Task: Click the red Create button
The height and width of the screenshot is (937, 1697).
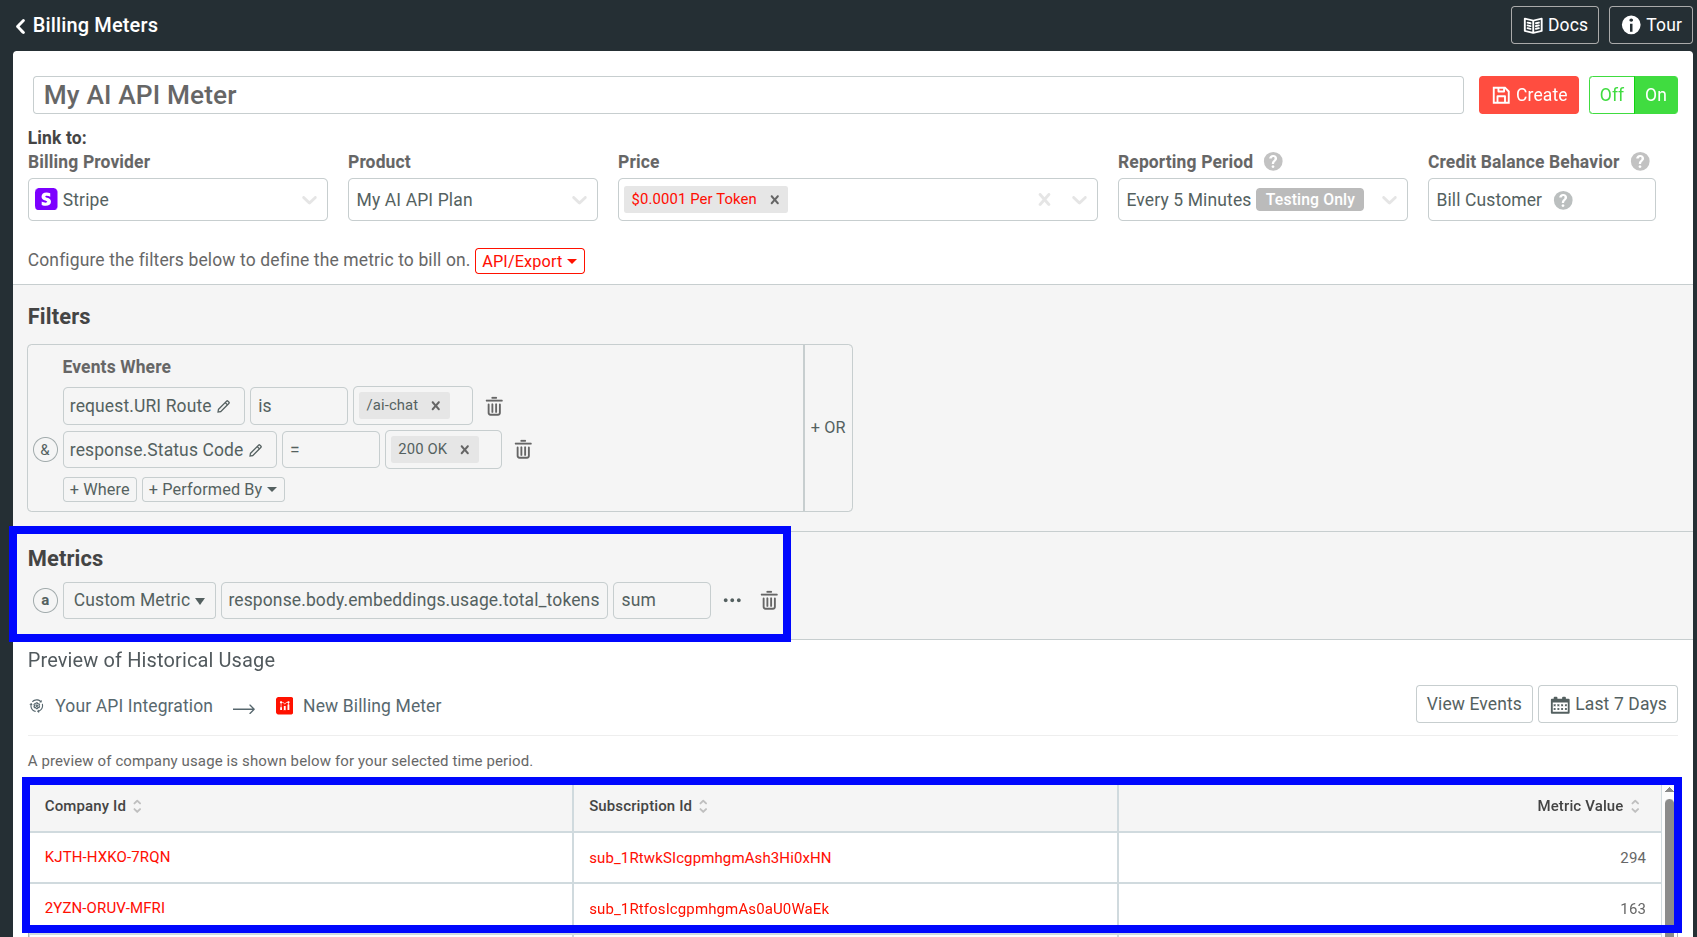Action: tap(1528, 95)
